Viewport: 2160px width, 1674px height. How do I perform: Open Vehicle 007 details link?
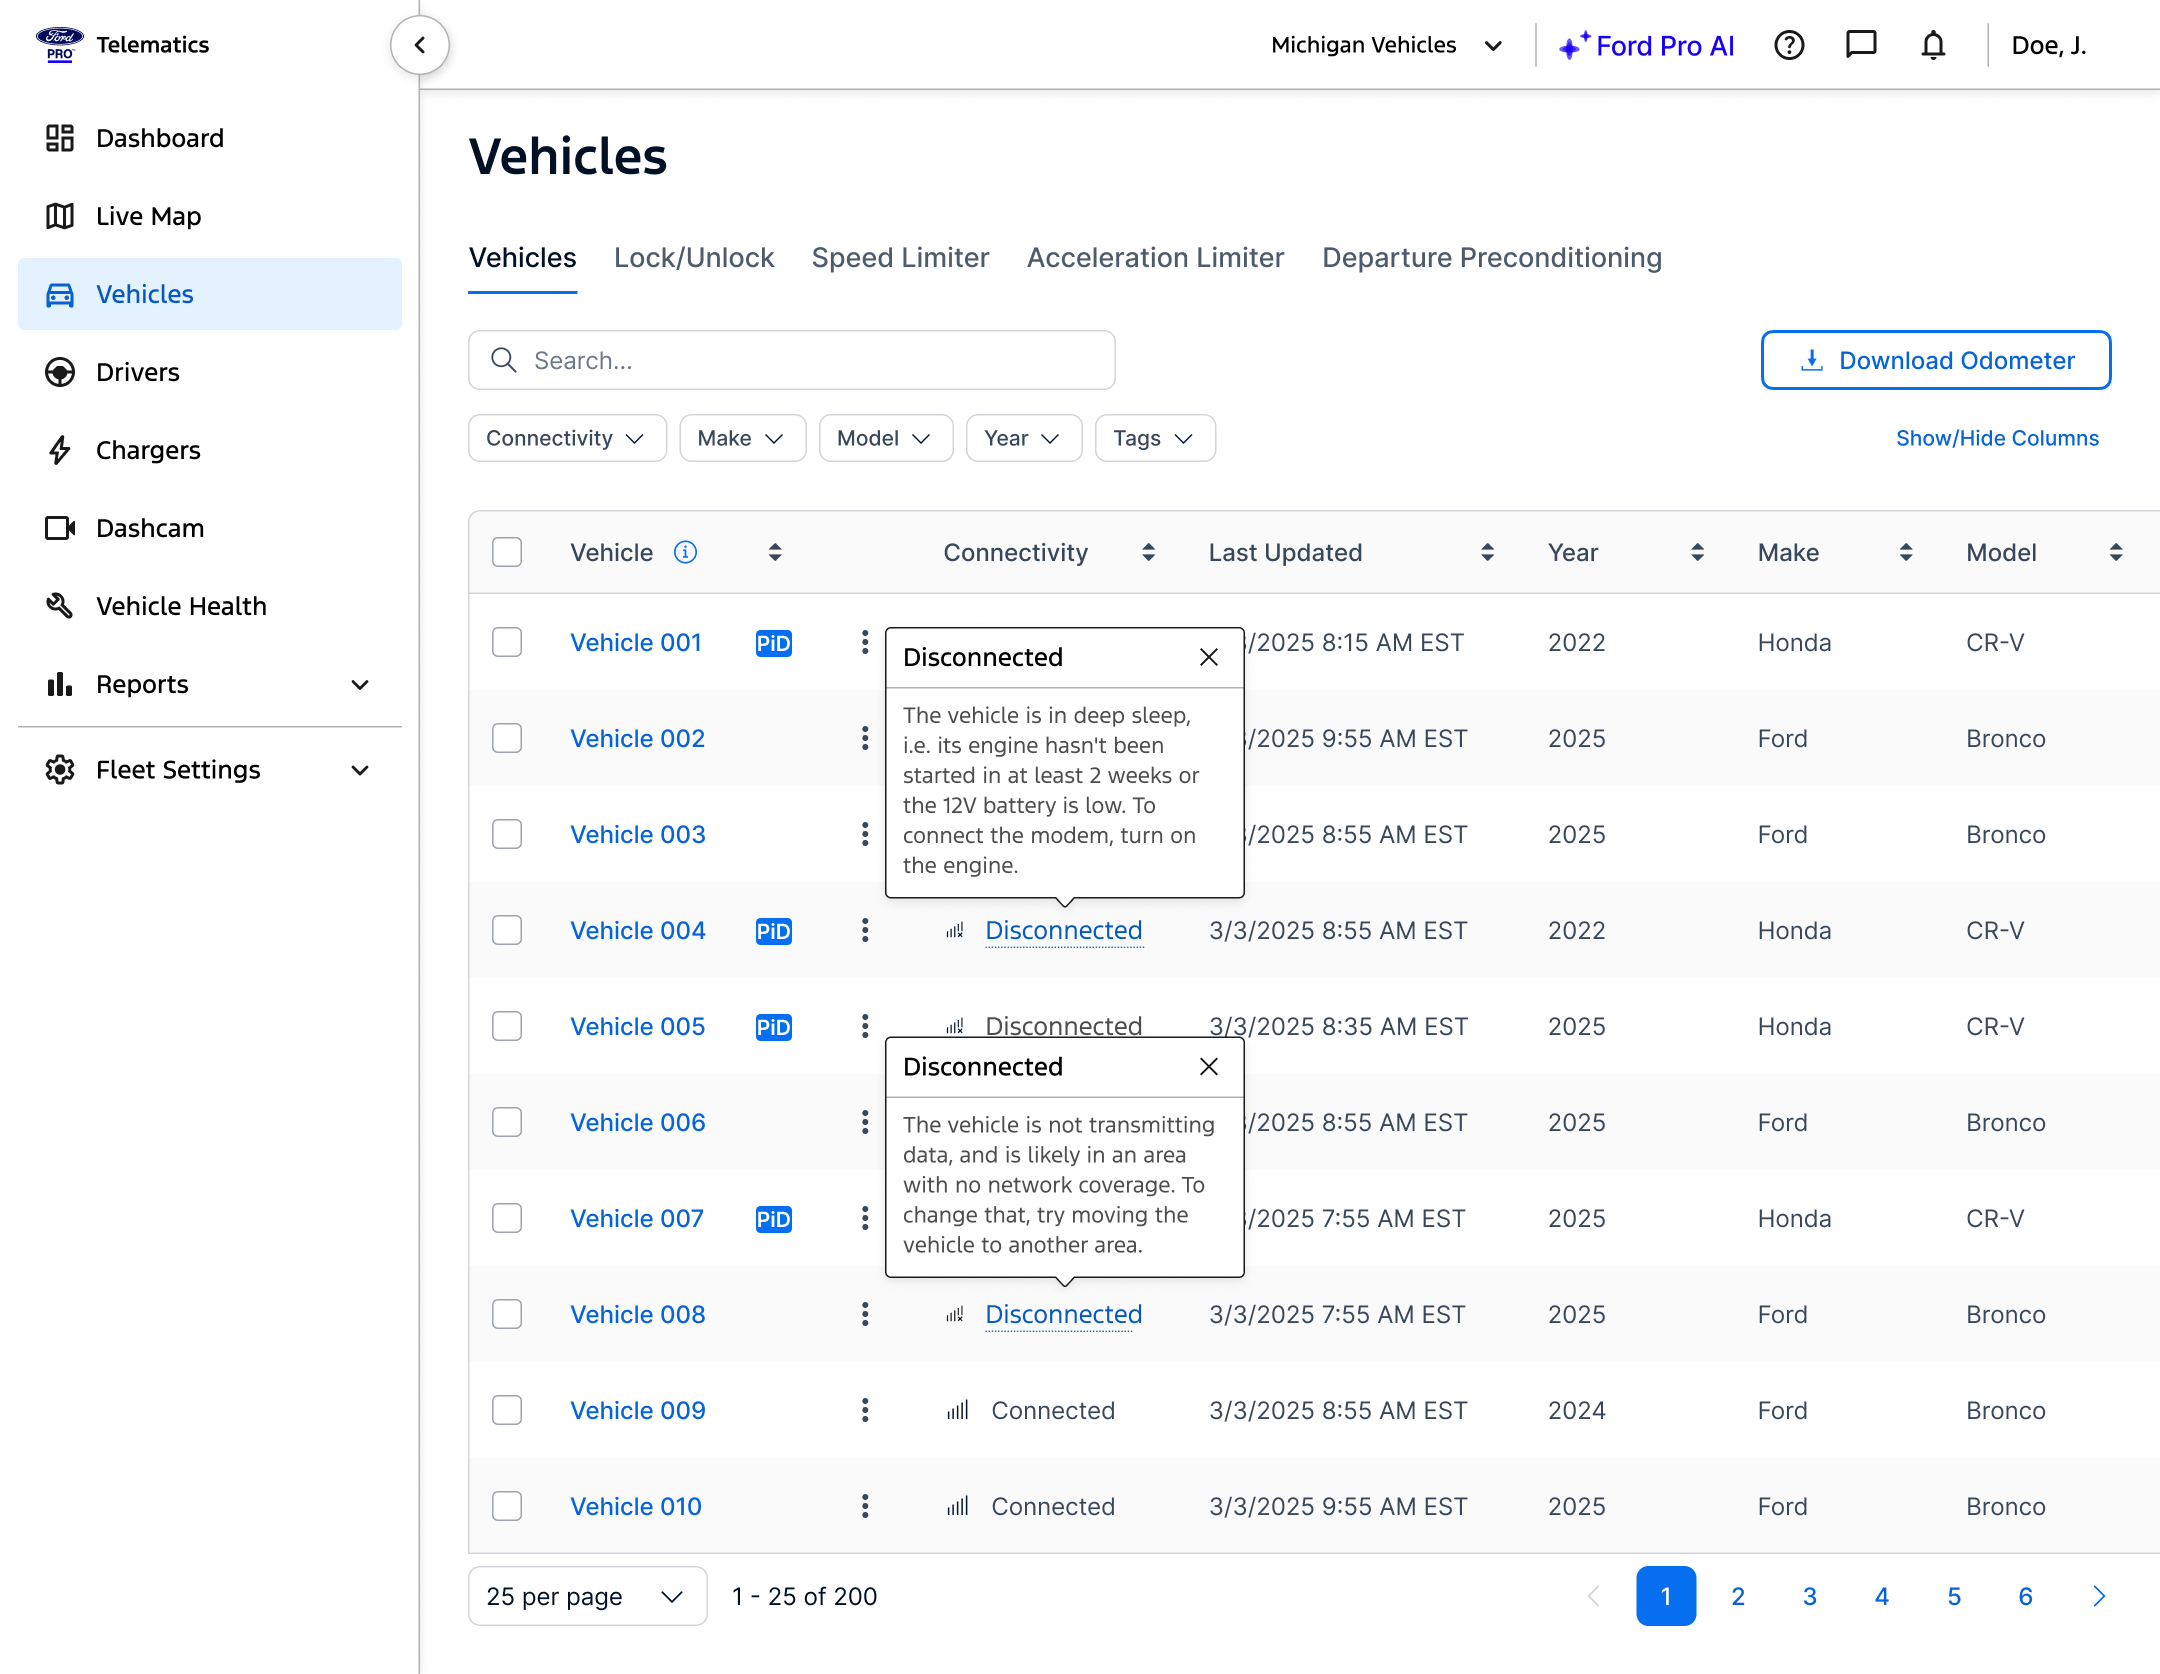tap(636, 1218)
